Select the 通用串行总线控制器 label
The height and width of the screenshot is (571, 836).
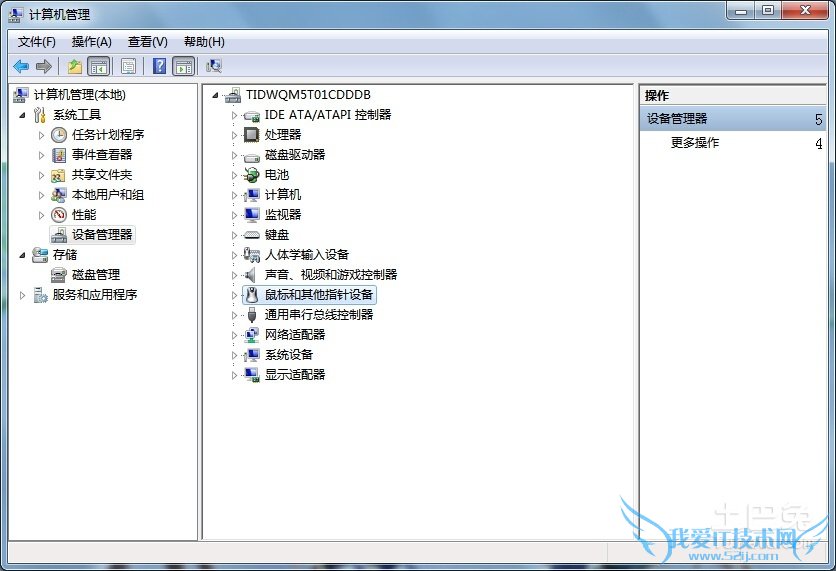[319, 315]
